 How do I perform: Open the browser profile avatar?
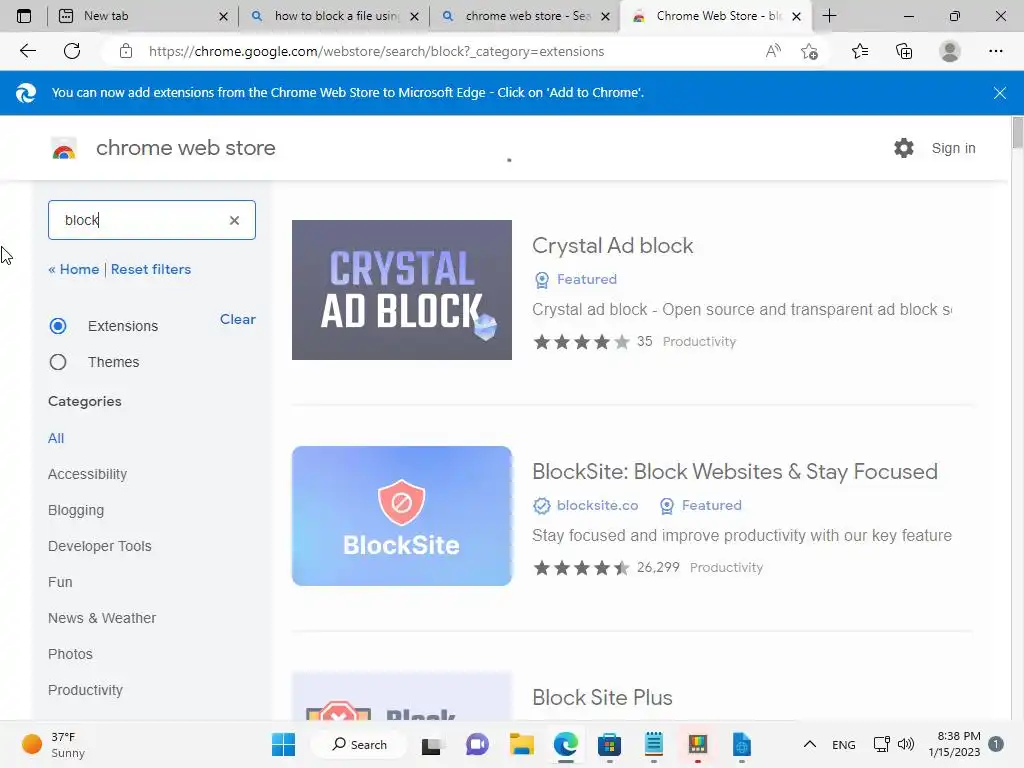pos(950,51)
